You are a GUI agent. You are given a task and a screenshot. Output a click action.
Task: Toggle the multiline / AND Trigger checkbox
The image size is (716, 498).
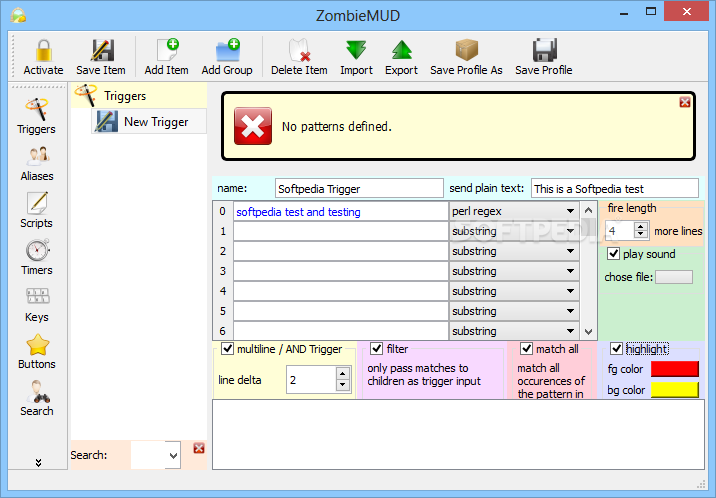click(x=227, y=349)
